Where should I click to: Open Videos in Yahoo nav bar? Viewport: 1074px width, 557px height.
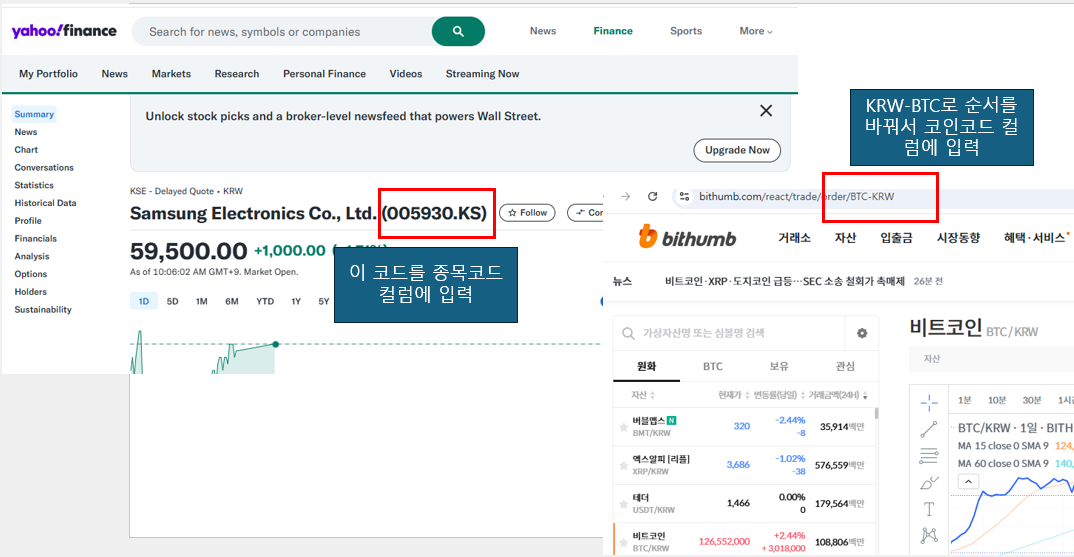(406, 74)
